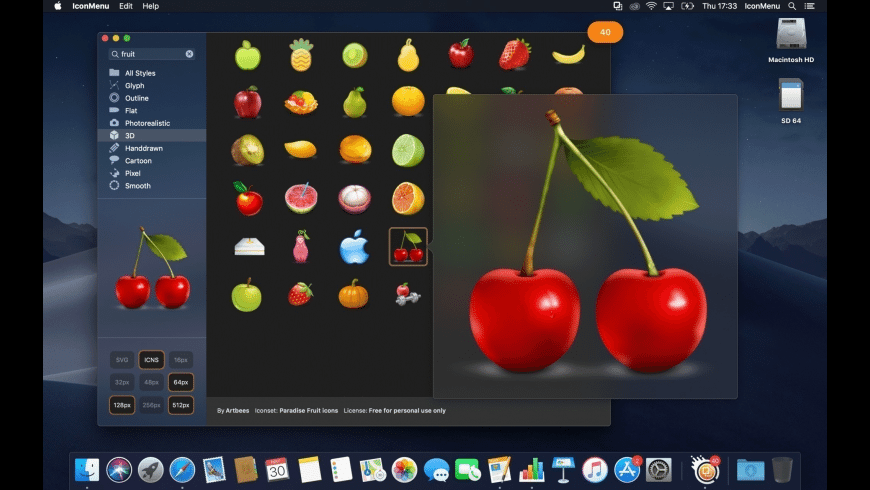The height and width of the screenshot is (490, 870).
Task: Filter by Pixel style
Action: coord(152,173)
